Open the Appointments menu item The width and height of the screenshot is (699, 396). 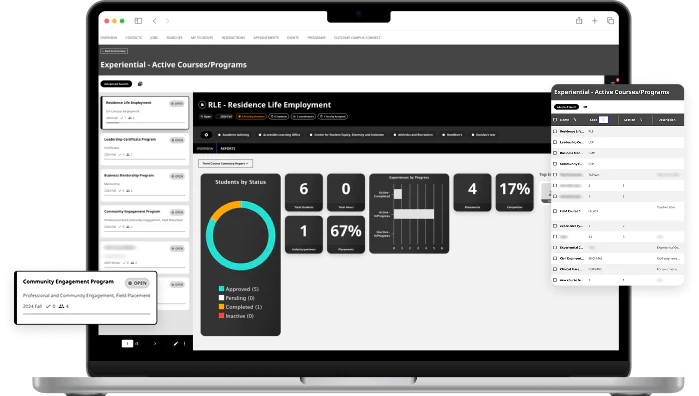coord(266,37)
